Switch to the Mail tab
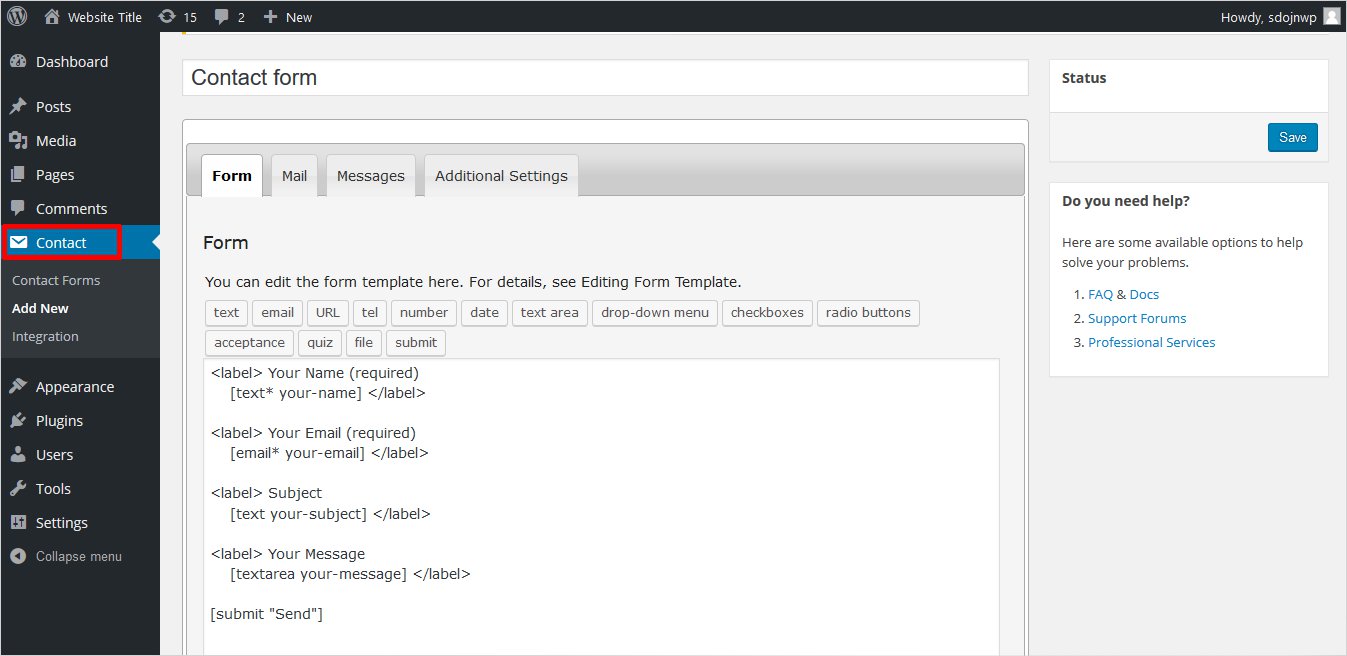This screenshot has height=656, width=1347. pos(294,176)
